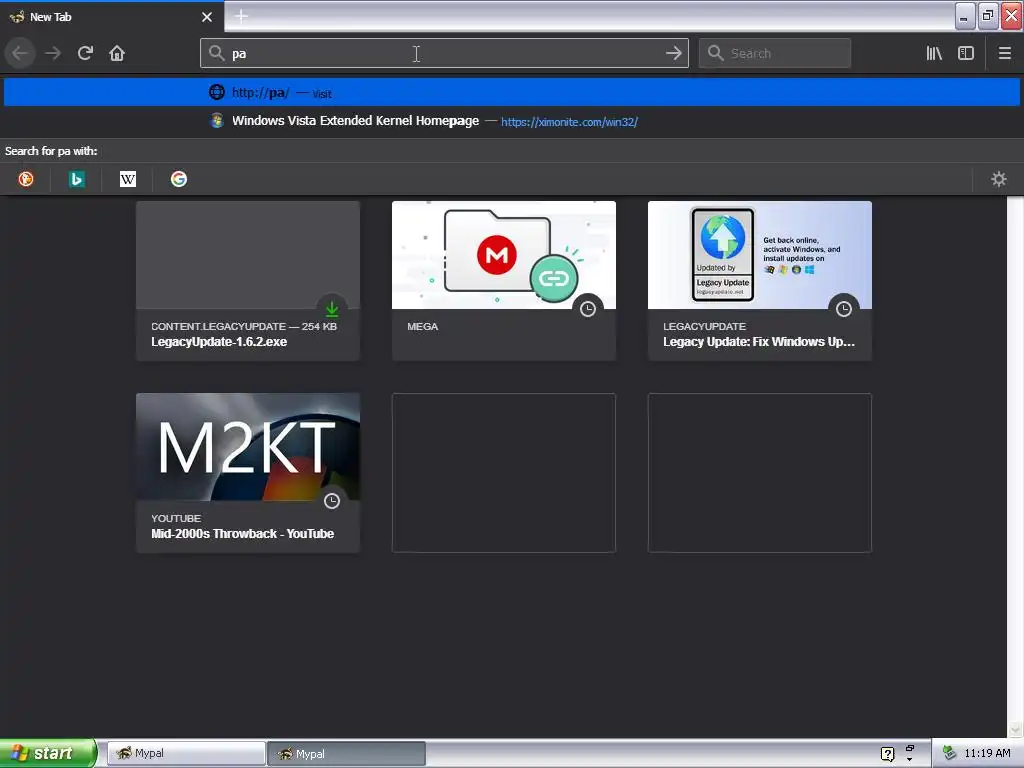This screenshot has width=1024, height=768.
Task: Click Legacy Update: Fix Windows Up... title
Action: click(x=759, y=342)
